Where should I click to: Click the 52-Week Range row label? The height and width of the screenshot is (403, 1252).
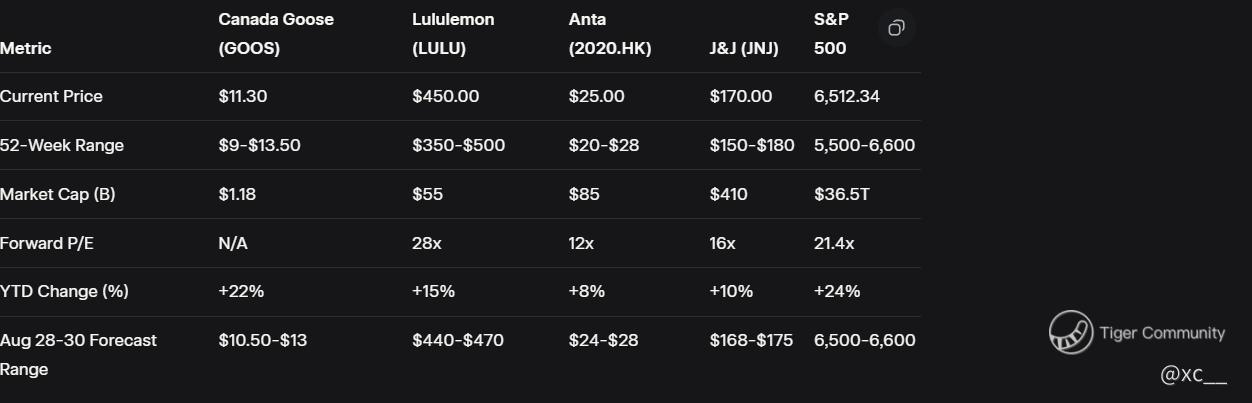[62, 145]
